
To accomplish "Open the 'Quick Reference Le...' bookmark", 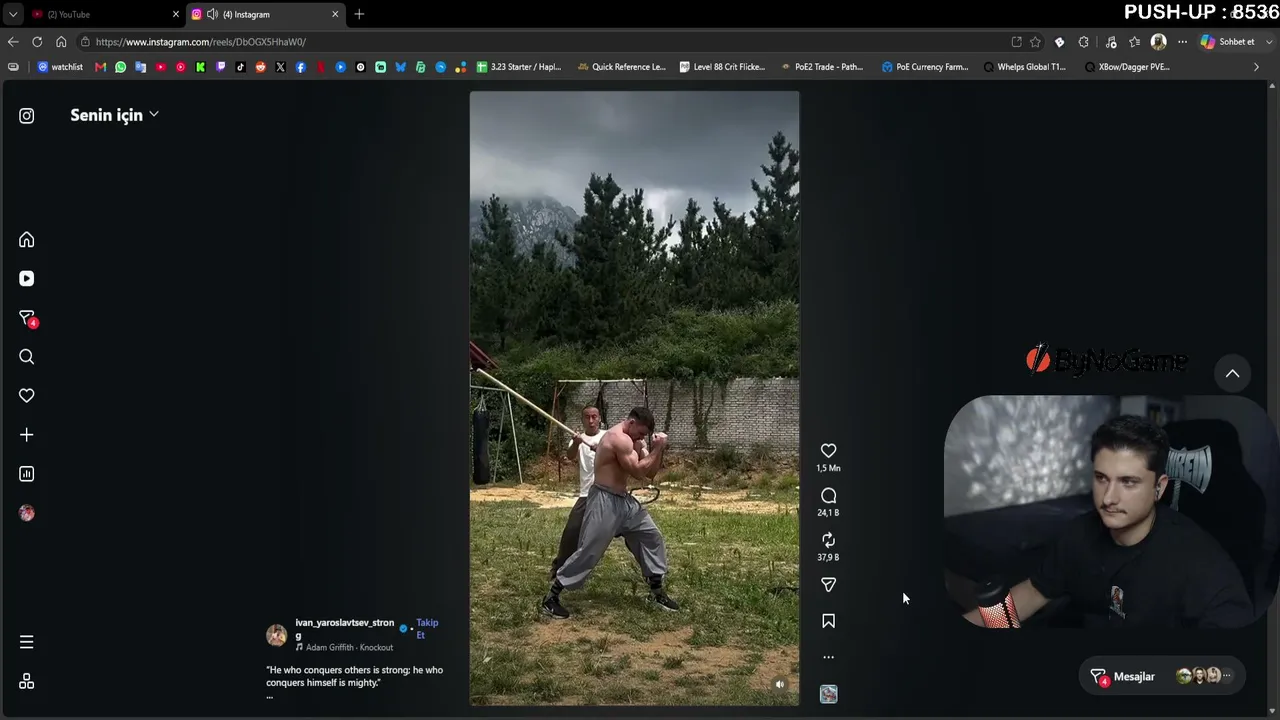I will pyautogui.click(x=620, y=67).
